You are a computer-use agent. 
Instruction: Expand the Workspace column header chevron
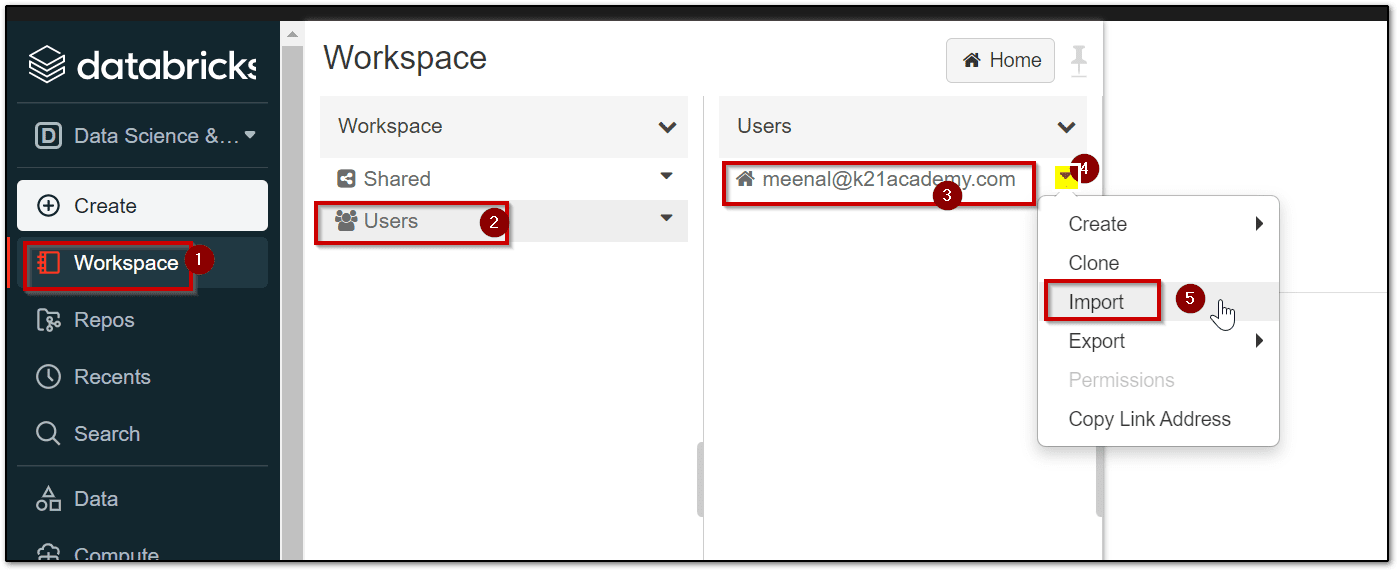click(x=667, y=127)
